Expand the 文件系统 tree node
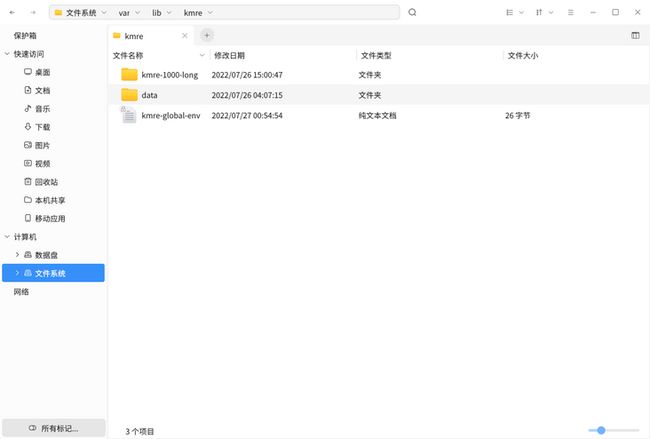Viewport: 650px width, 439px height. point(17,273)
